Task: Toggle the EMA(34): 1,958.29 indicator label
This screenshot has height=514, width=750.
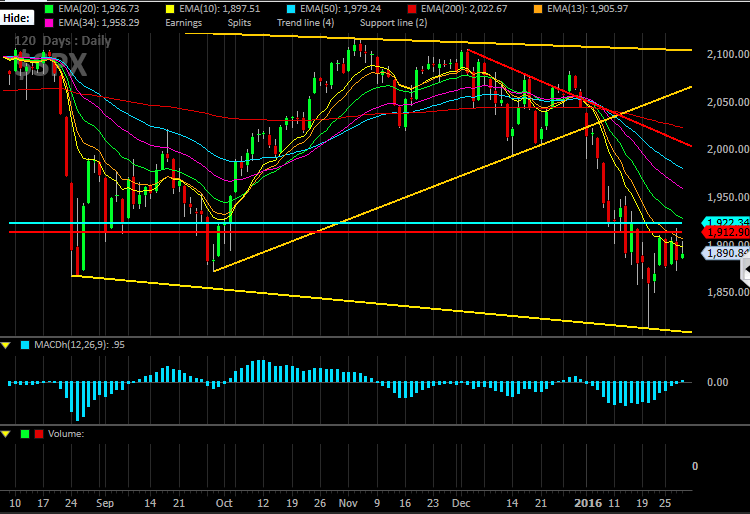Action: 99,22
